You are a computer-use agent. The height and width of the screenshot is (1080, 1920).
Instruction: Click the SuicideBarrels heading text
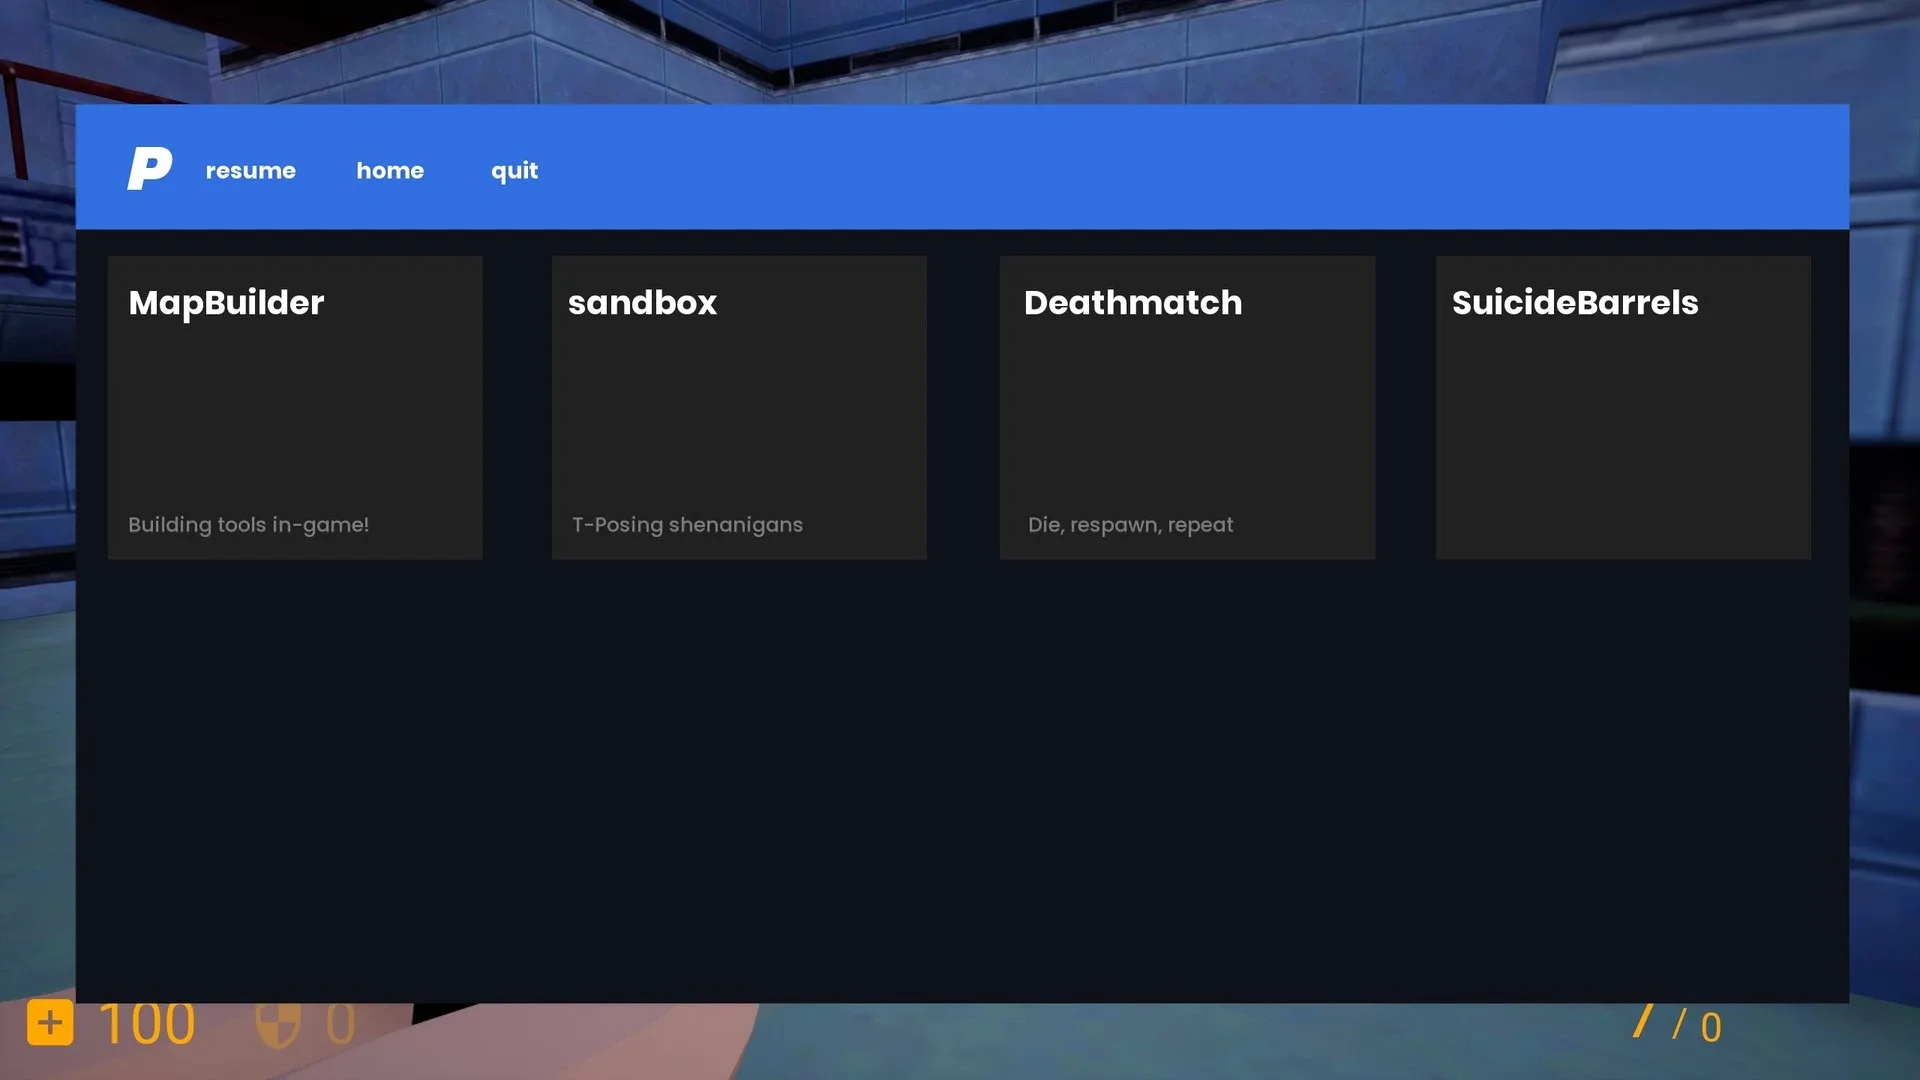1575,303
